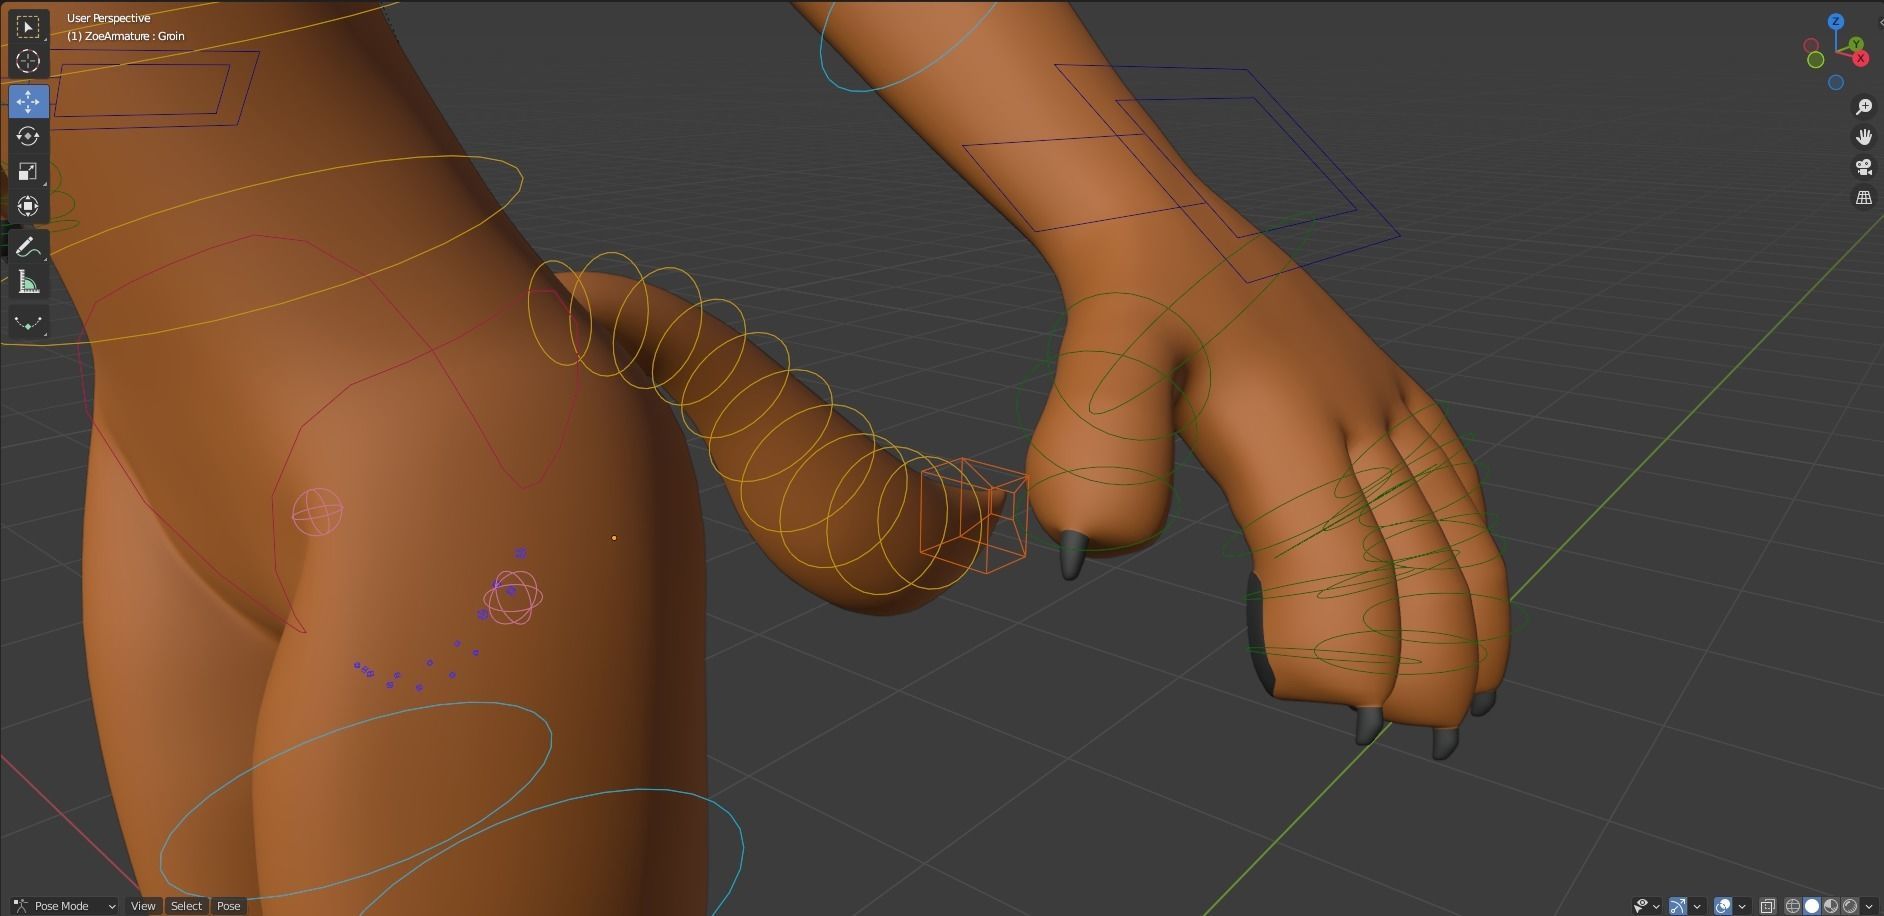Switch to Solid viewport shading
This screenshot has height=916, width=1884.
1812,906
